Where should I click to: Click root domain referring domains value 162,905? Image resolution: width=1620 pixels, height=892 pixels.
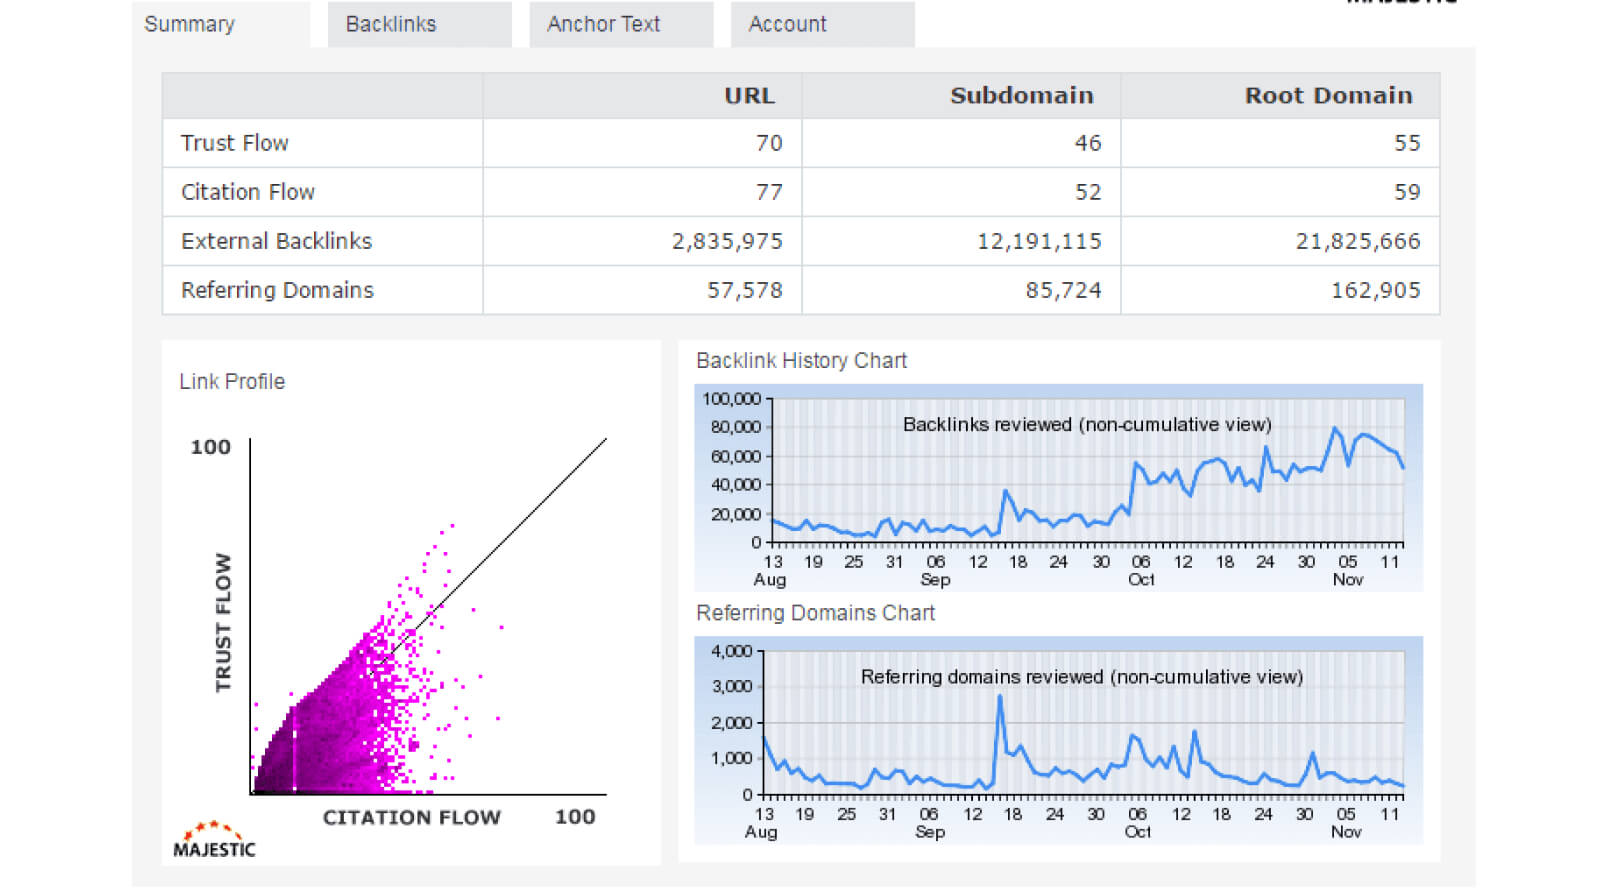[1375, 290]
